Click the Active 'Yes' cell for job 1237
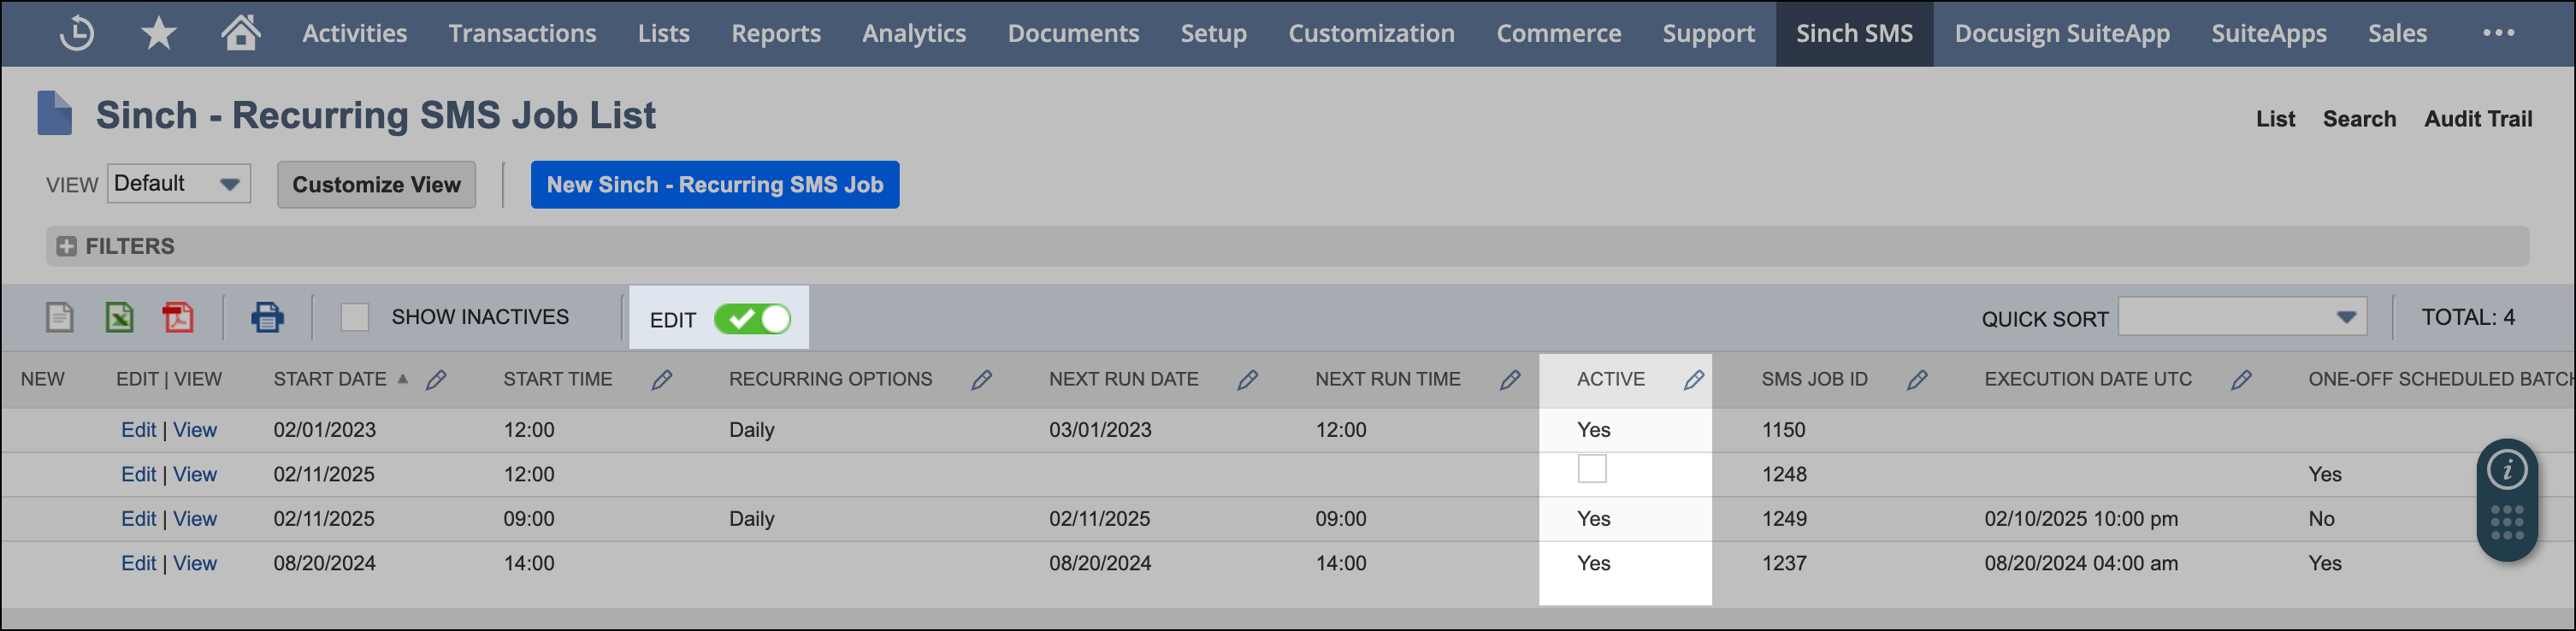 pyautogui.click(x=1593, y=563)
